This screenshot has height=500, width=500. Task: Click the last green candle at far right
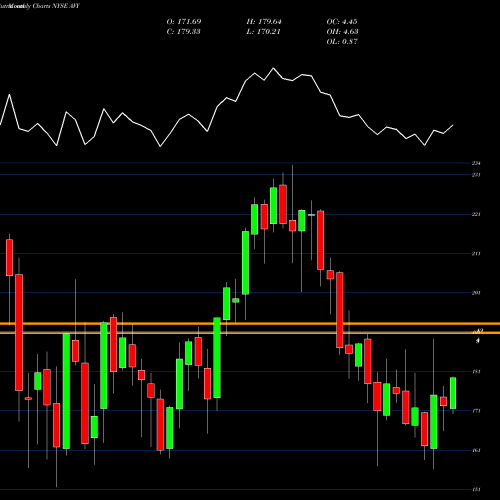[x=453, y=393]
